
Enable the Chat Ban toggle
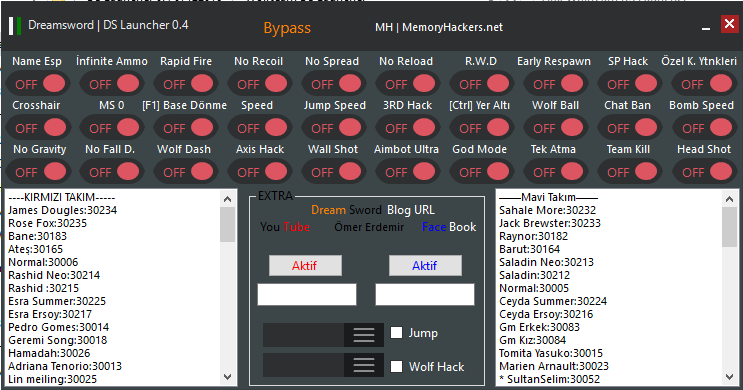[629, 128]
